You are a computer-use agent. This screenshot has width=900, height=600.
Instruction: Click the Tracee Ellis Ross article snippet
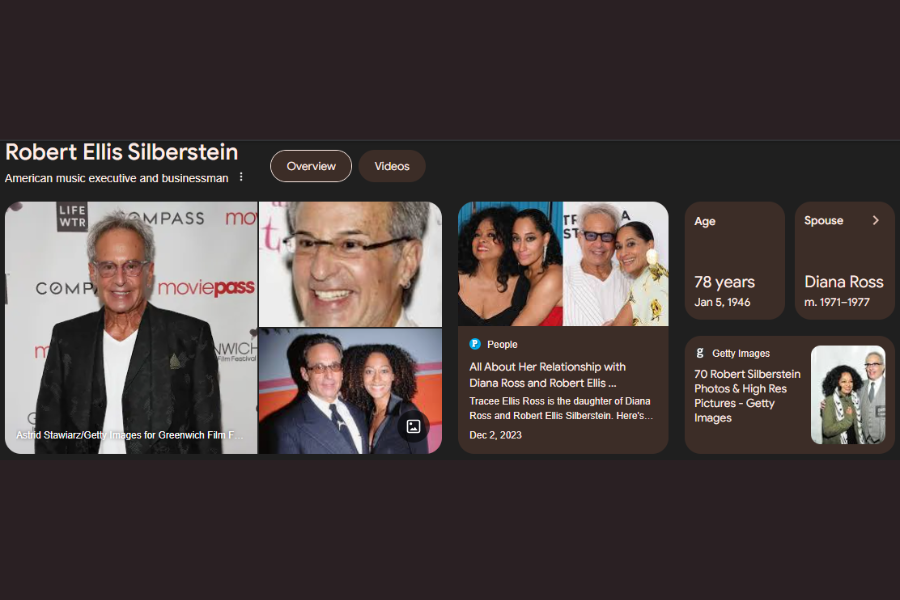561,408
